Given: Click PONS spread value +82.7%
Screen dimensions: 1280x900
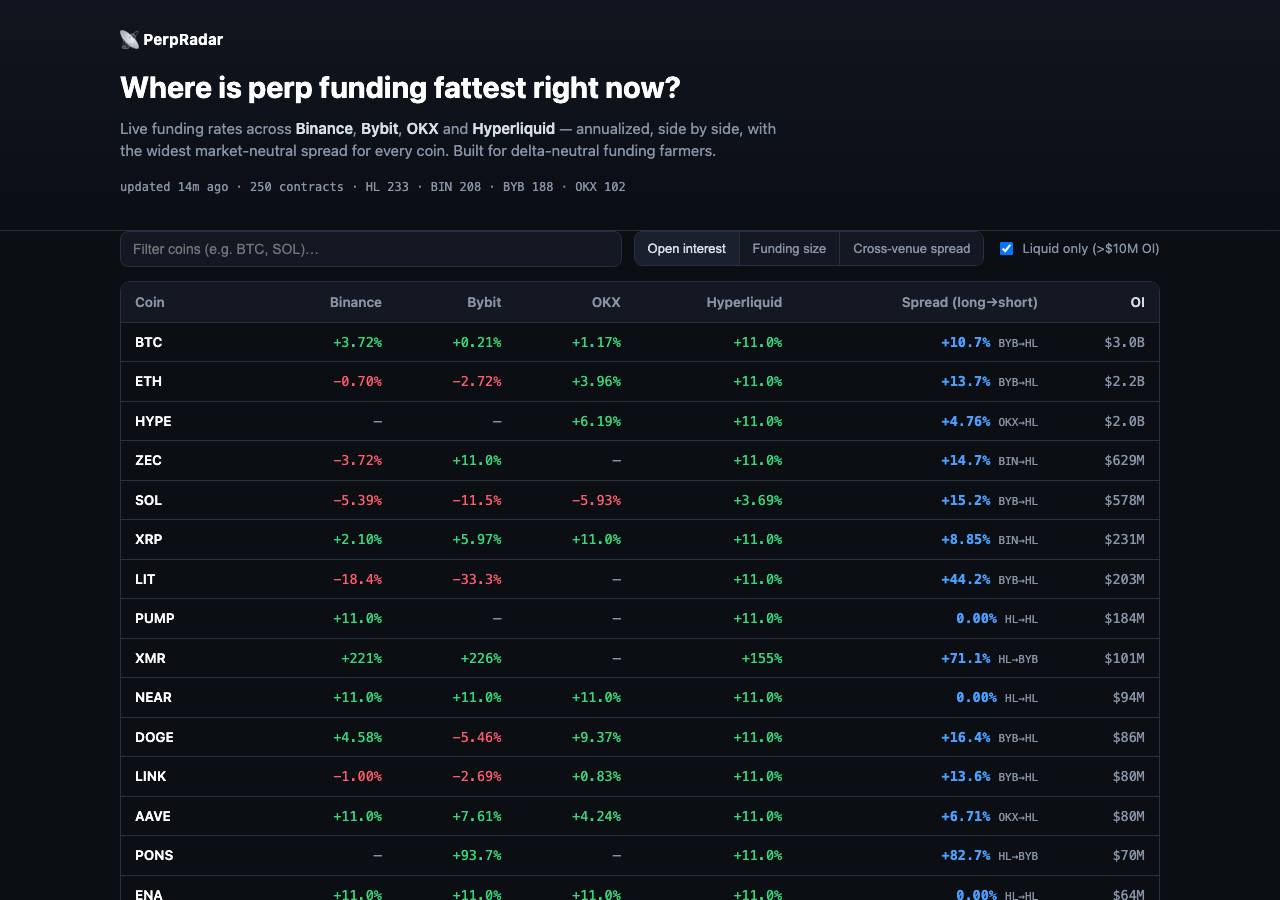Looking at the screenshot, I should point(966,855).
